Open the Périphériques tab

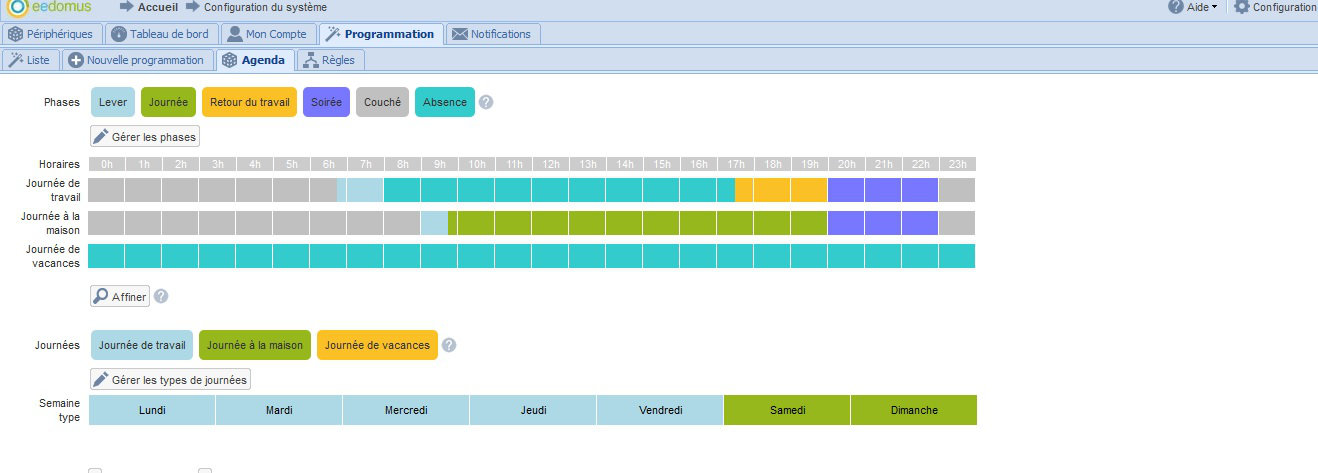pyautogui.click(x=51, y=34)
